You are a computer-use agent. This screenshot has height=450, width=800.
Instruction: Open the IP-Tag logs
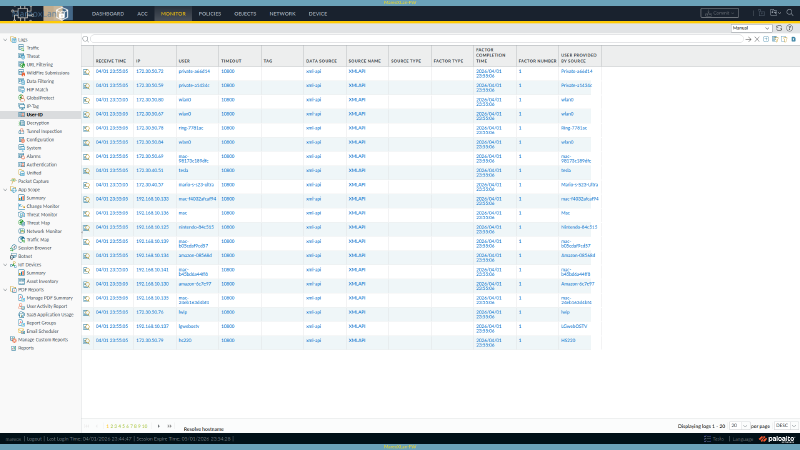(33, 106)
